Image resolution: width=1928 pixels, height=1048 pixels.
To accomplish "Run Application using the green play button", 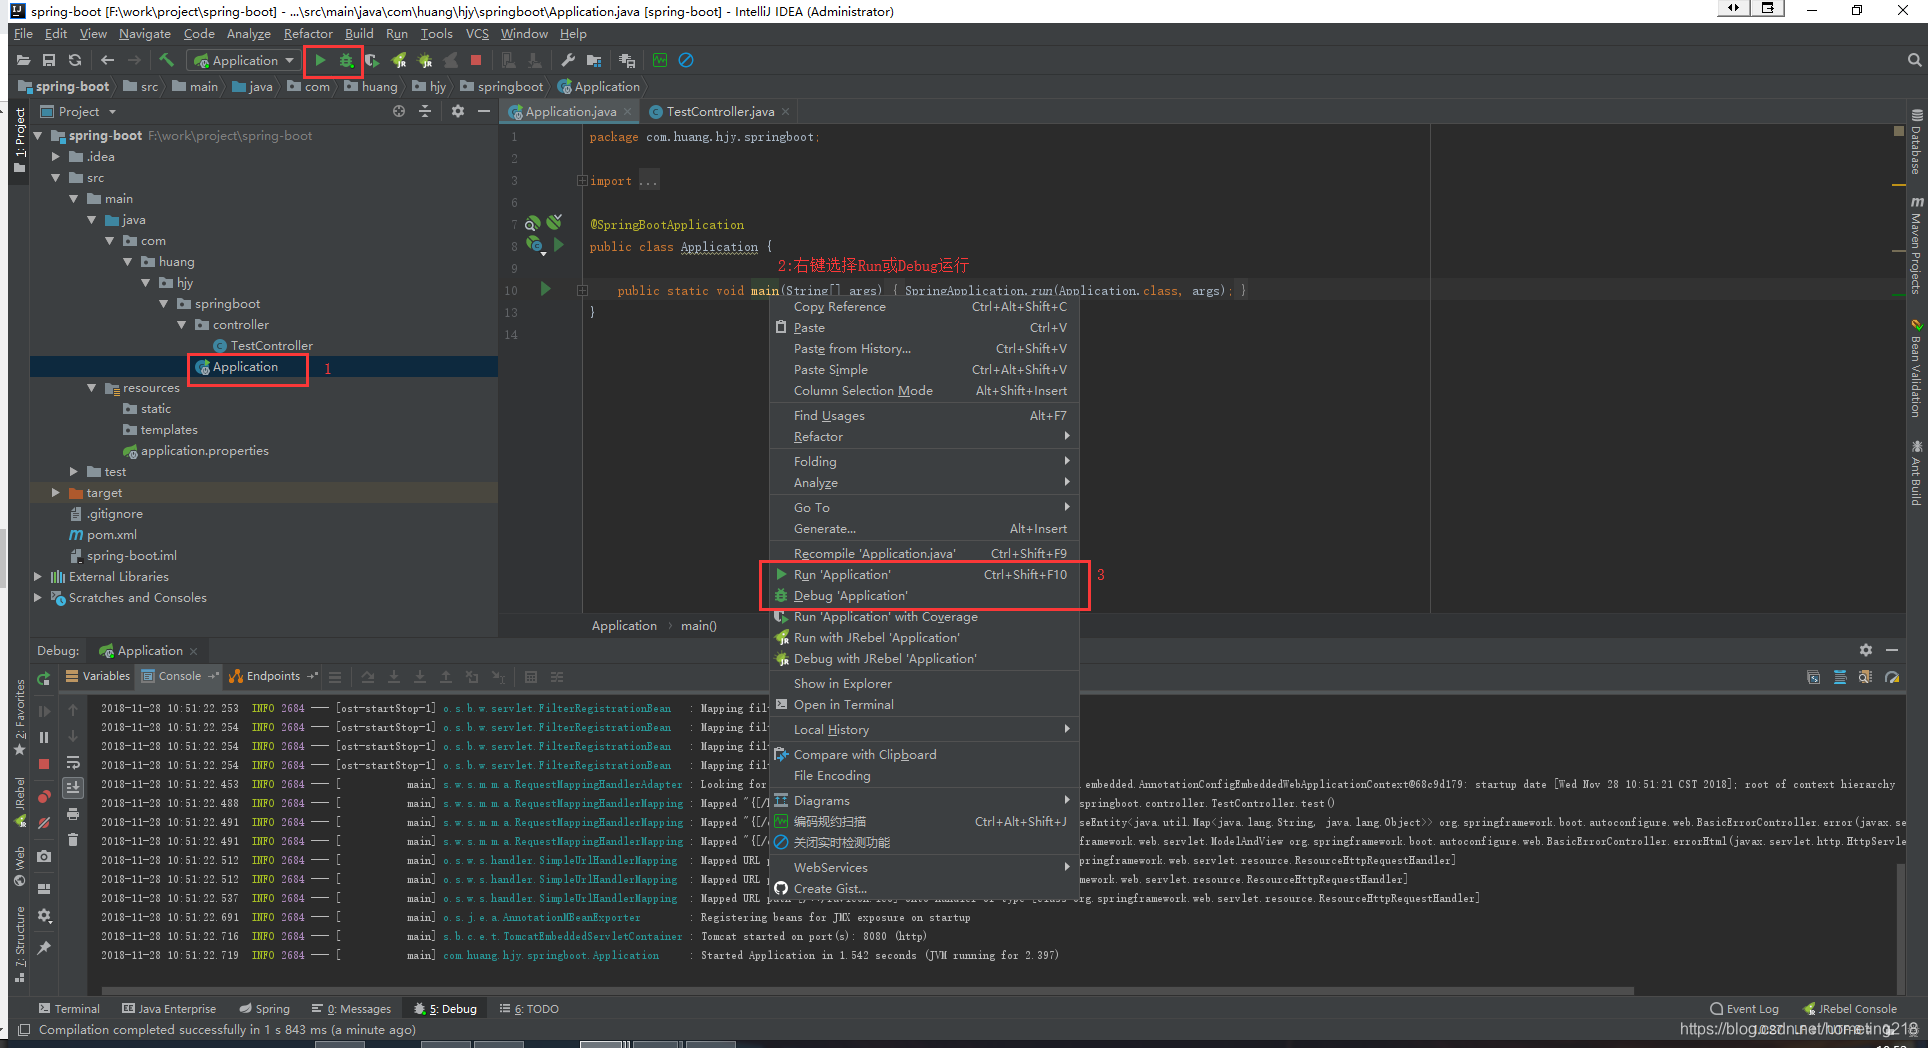I will [x=320, y=60].
